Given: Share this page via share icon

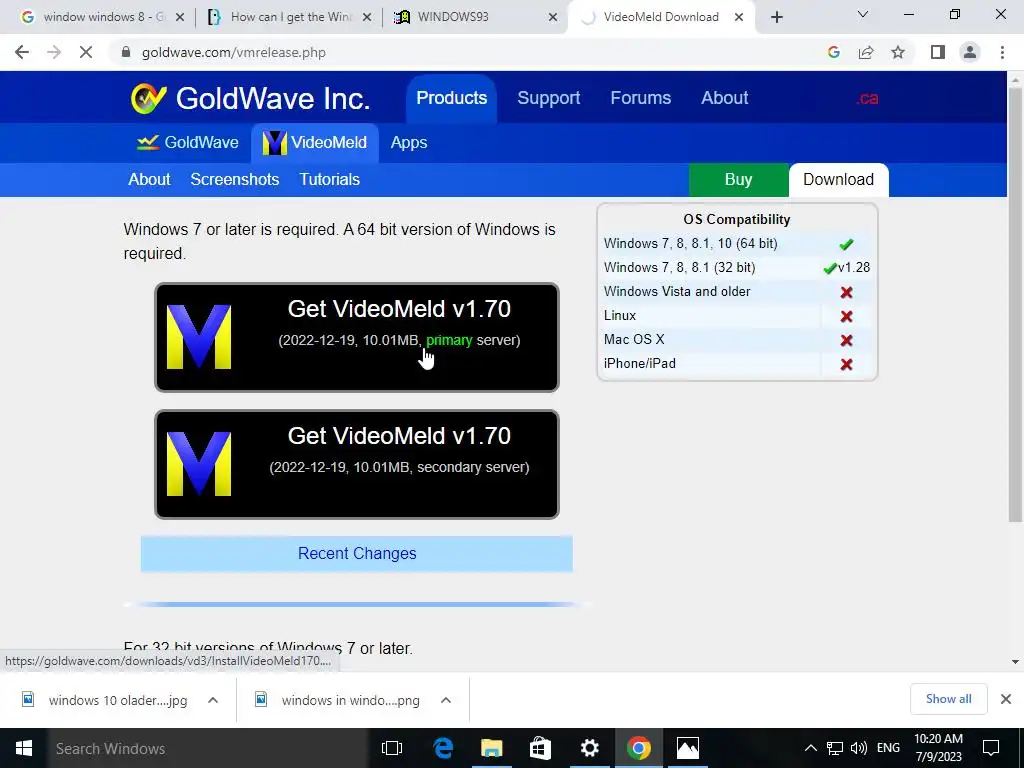Looking at the screenshot, I should click(866, 52).
